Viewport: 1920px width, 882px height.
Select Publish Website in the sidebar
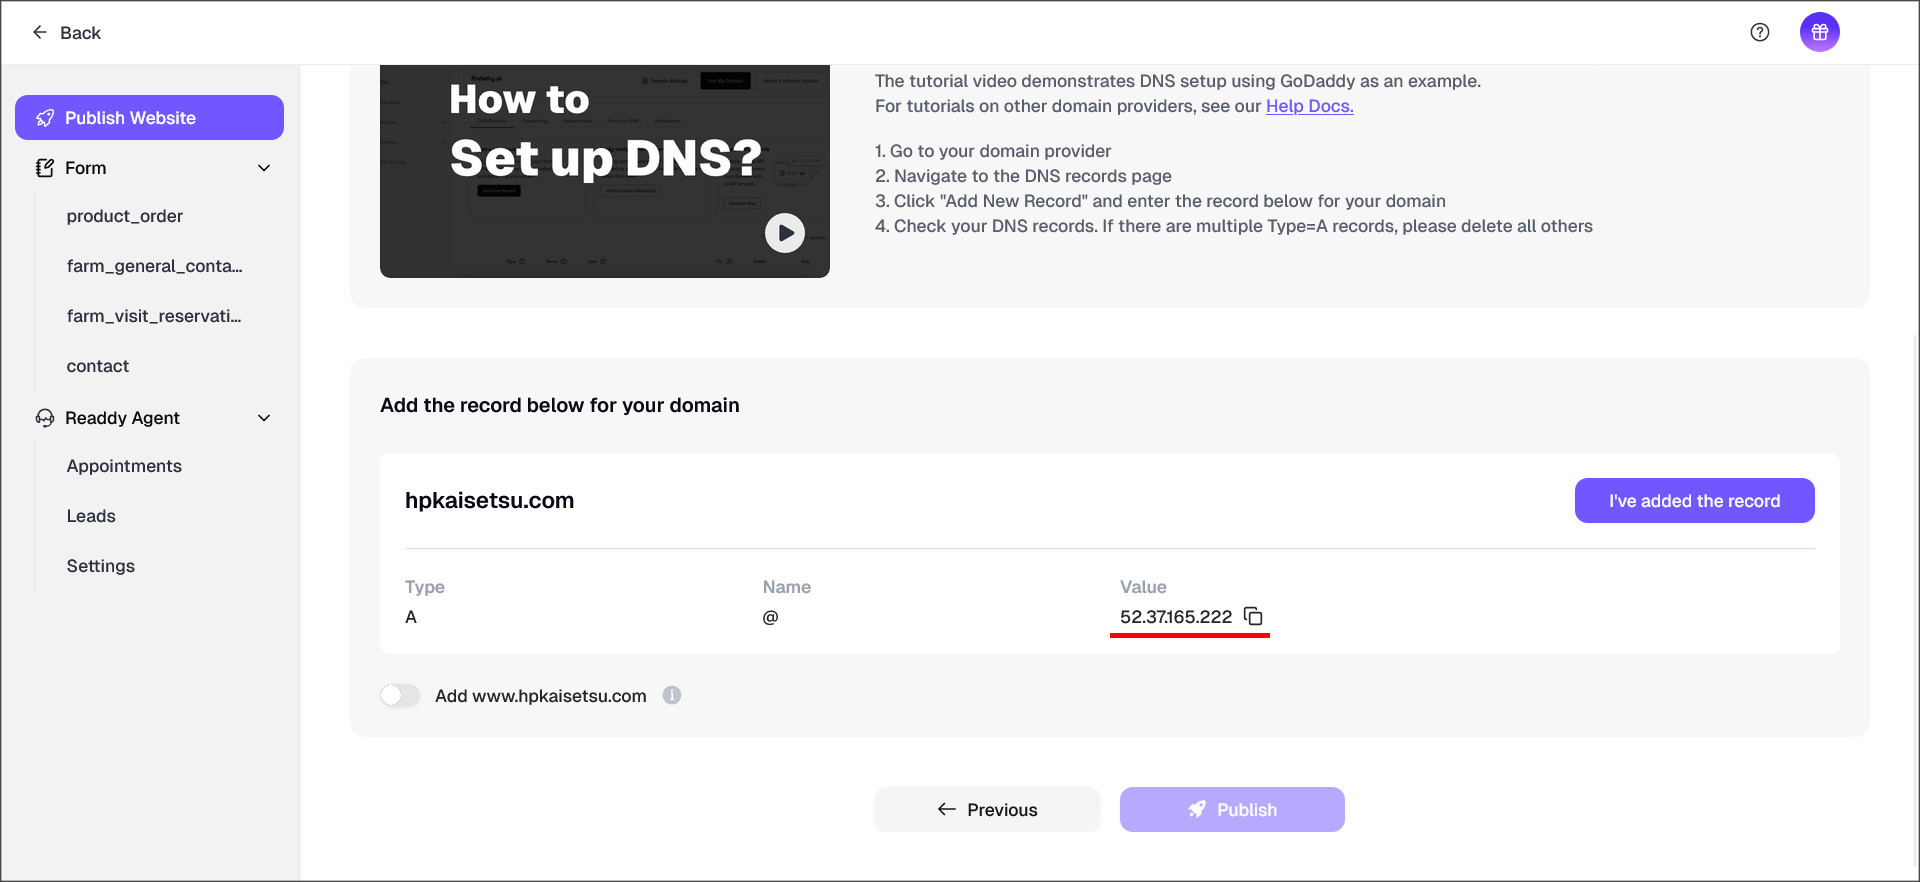[149, 118]
